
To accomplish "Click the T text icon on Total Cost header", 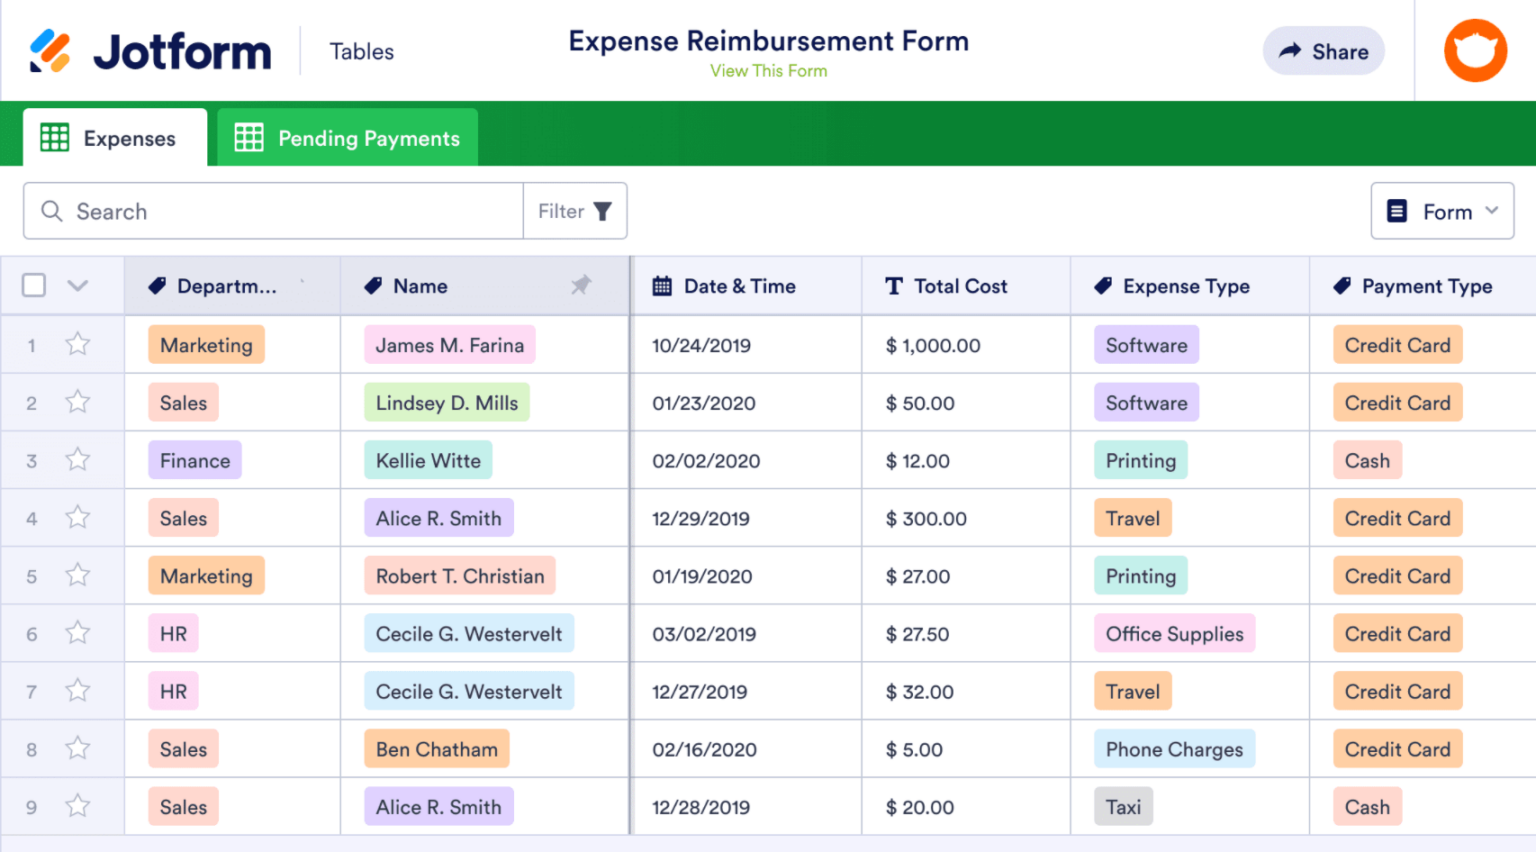I will tap(893, 285).
